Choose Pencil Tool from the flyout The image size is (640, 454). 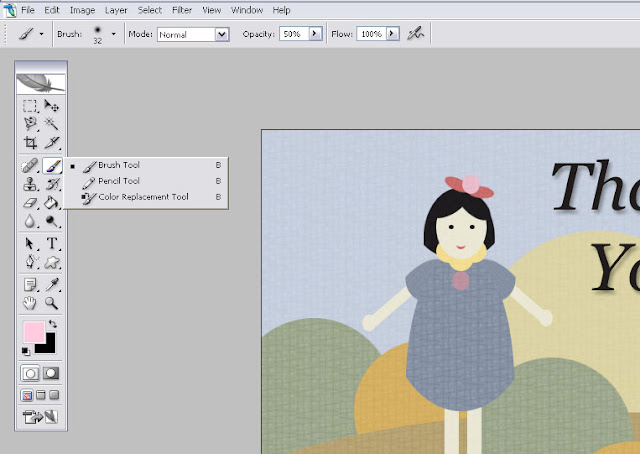pos(146,181)
